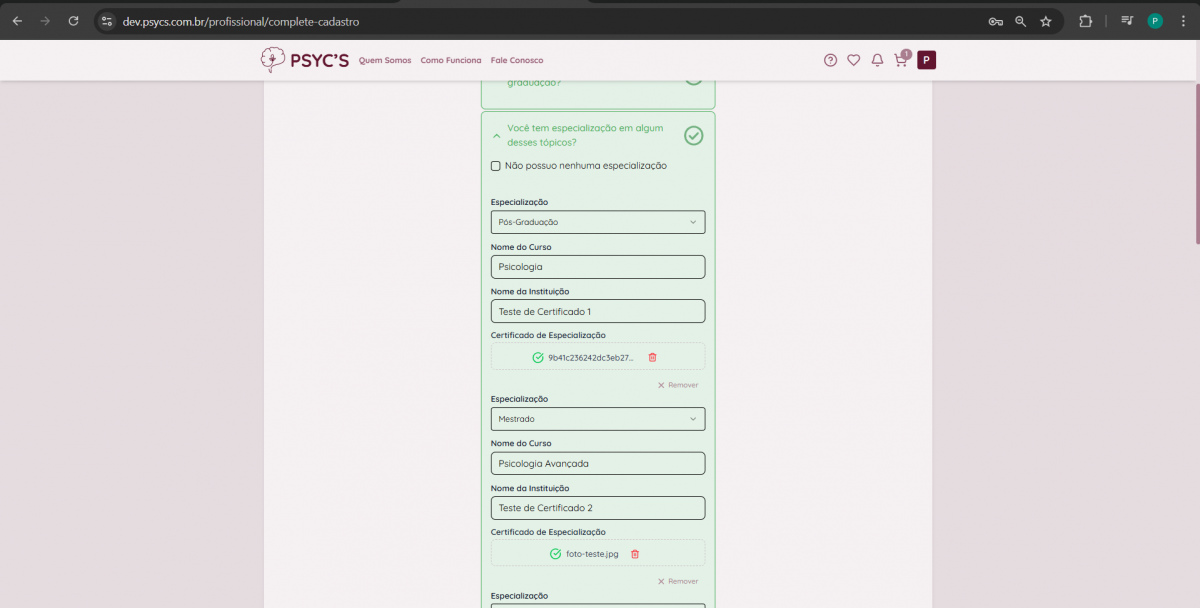This screenshot has width=1200, height=608.
Task: Collapse the specialization question section
Action: [497, 136]
